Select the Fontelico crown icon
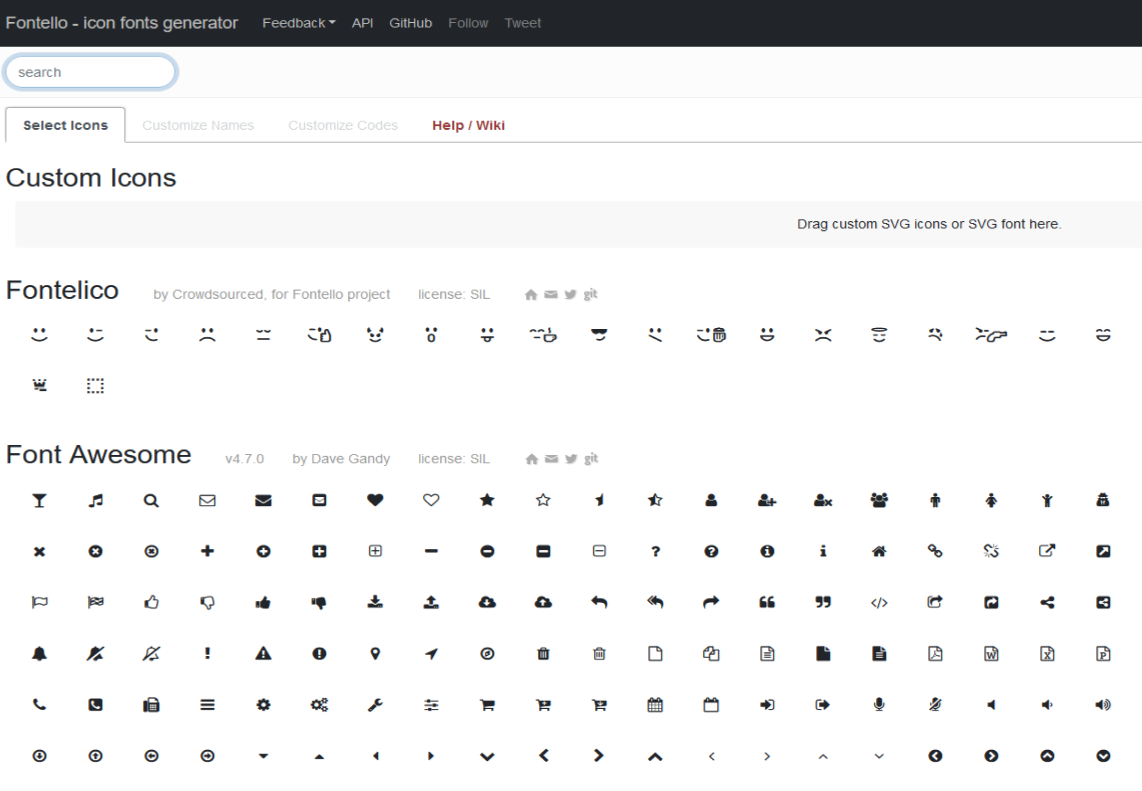The height and width of the screenshot is (791, 1142). (x=39, y=385)
